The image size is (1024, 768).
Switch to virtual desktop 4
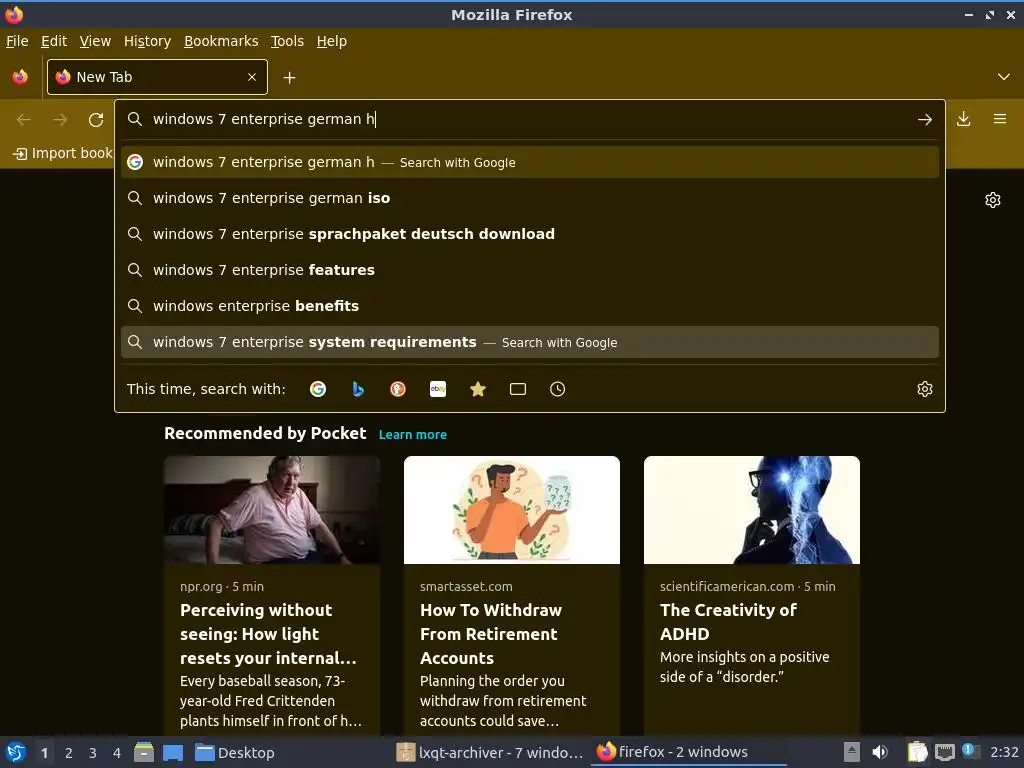pyautogui.click(x=117, y=753)
